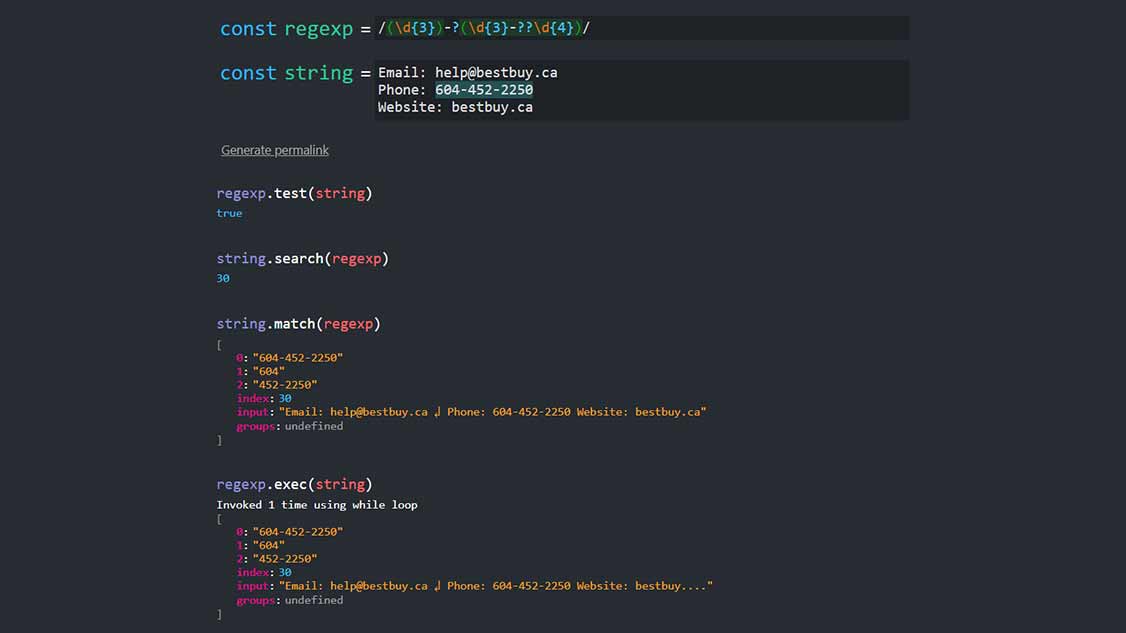Click the highlighted phone number 604-452-2250
Viewport: 1126px width, 633px height.
click(484, 90)
